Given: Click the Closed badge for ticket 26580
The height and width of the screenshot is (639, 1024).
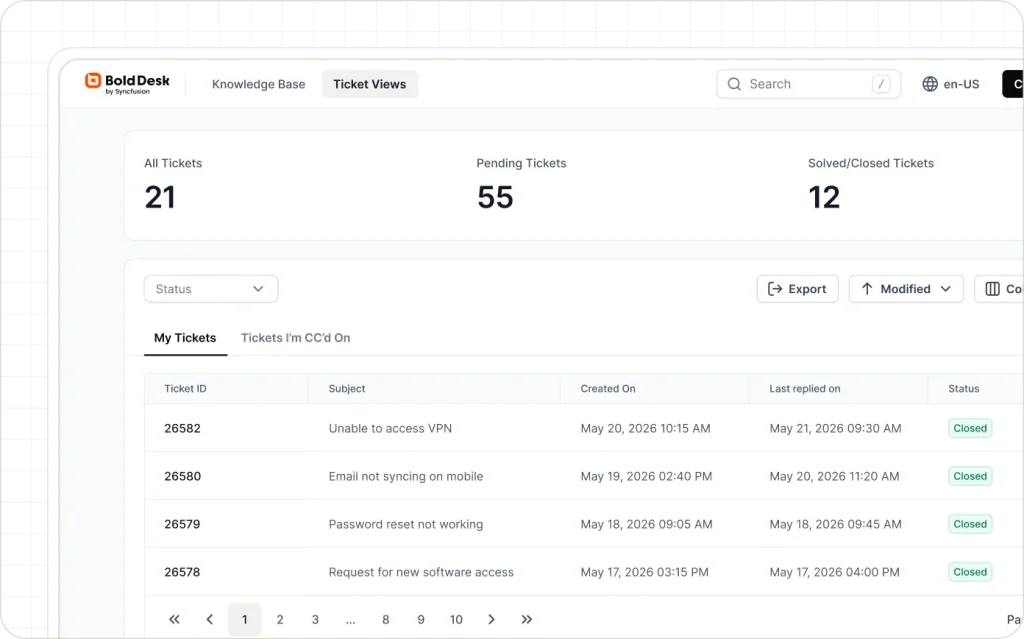Looking at the screenshot, I should point(970,476).
